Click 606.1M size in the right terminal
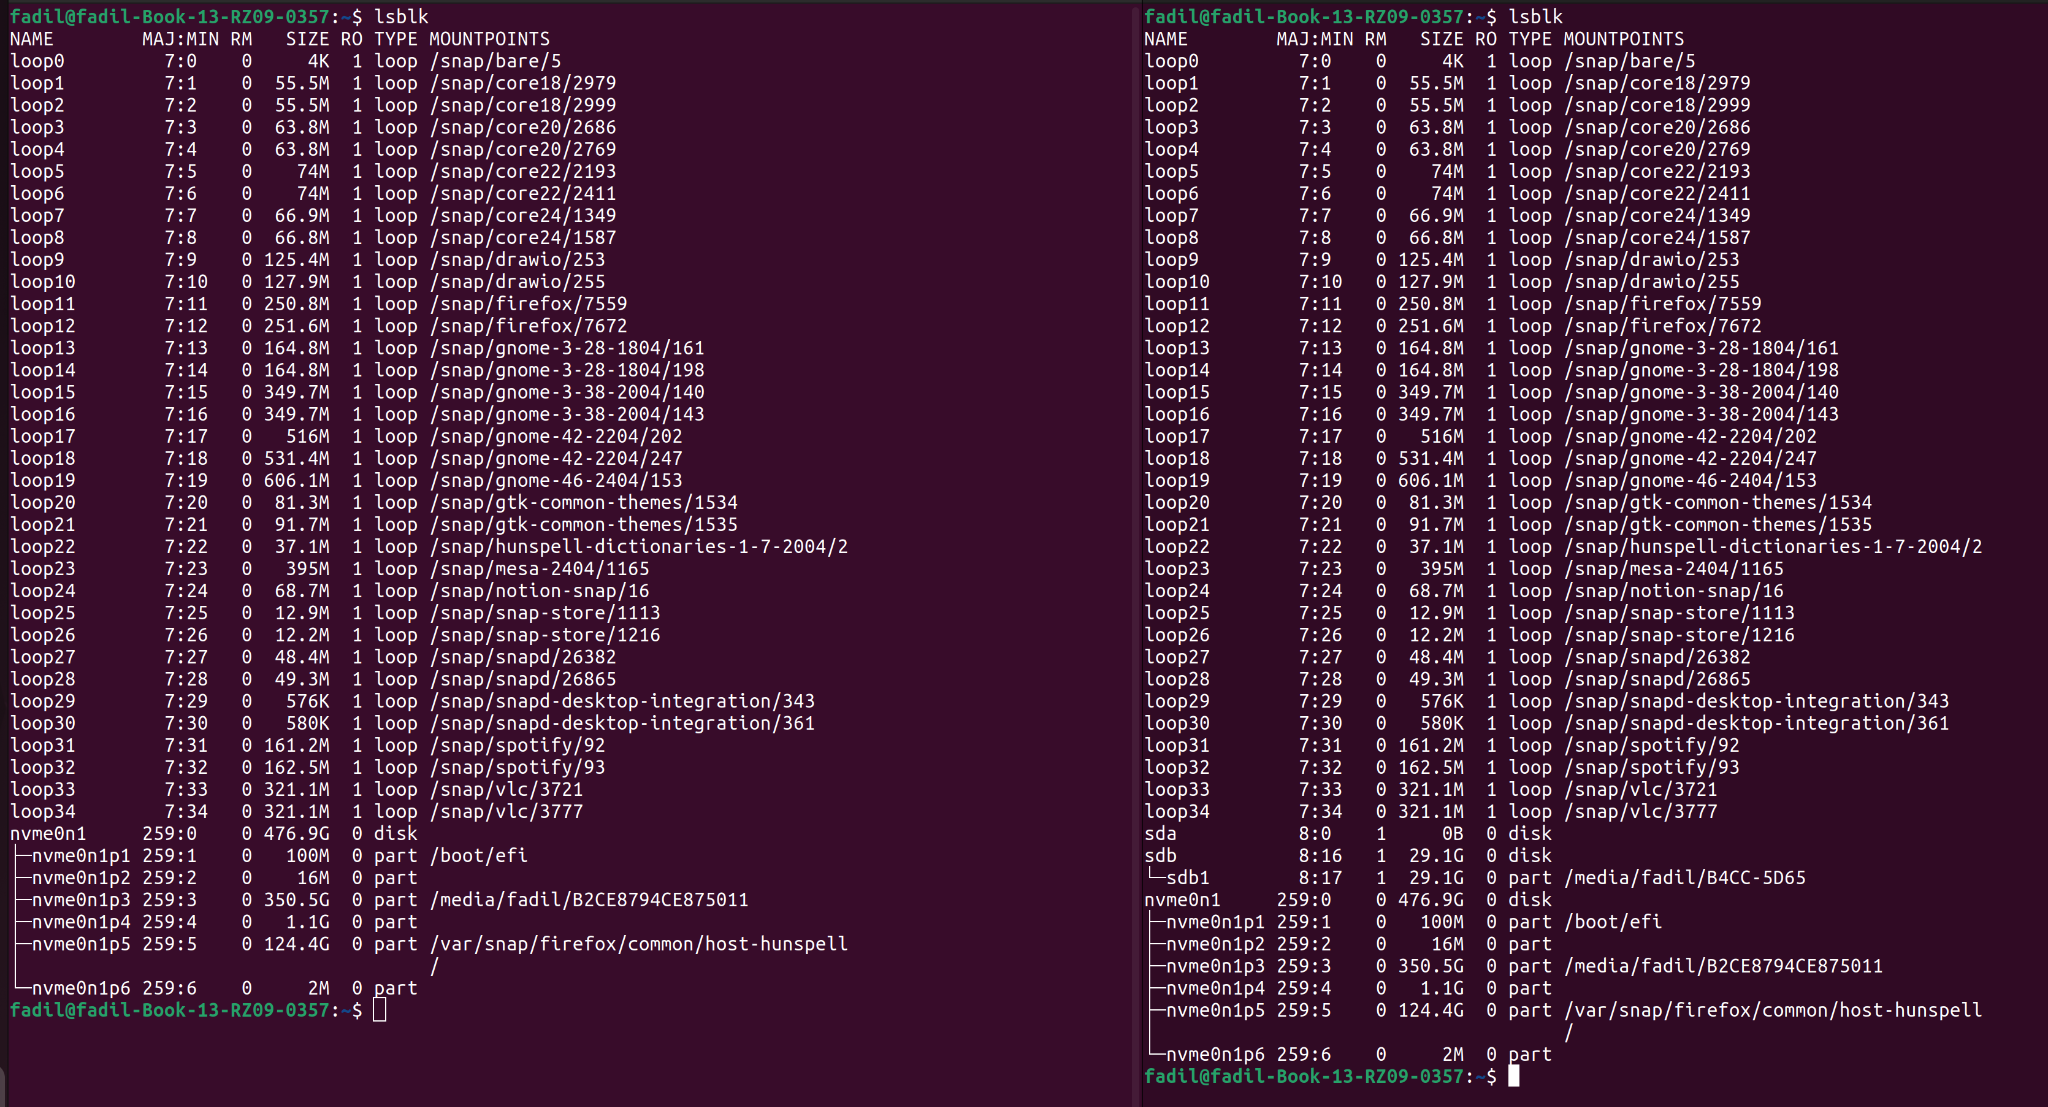Screen dimensions: 2048x1107 click(x=1431, y=481)
